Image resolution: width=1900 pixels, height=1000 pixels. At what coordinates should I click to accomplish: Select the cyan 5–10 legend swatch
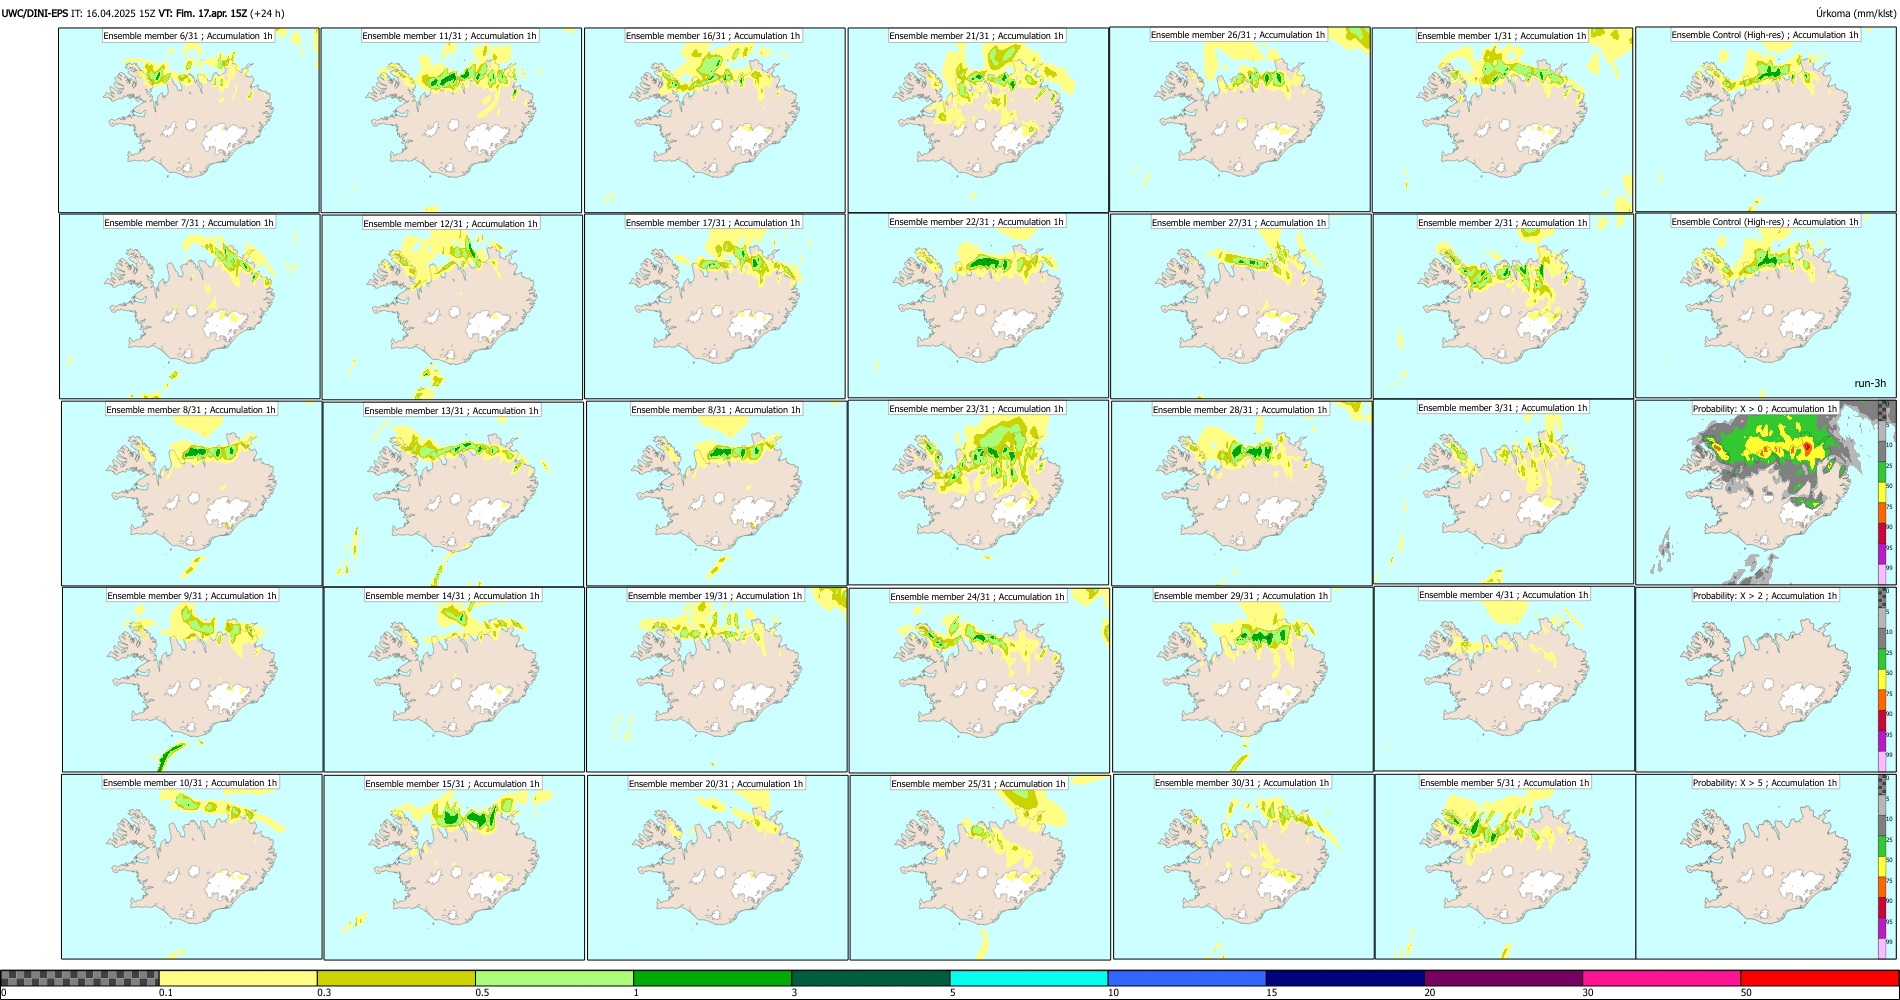1028,978
